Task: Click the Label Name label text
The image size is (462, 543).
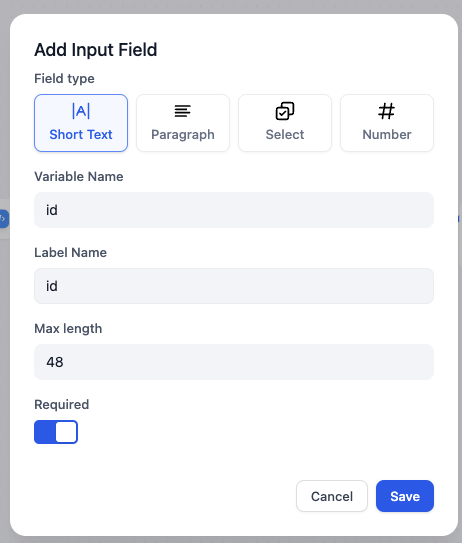Action: click(x=70, y=252)
